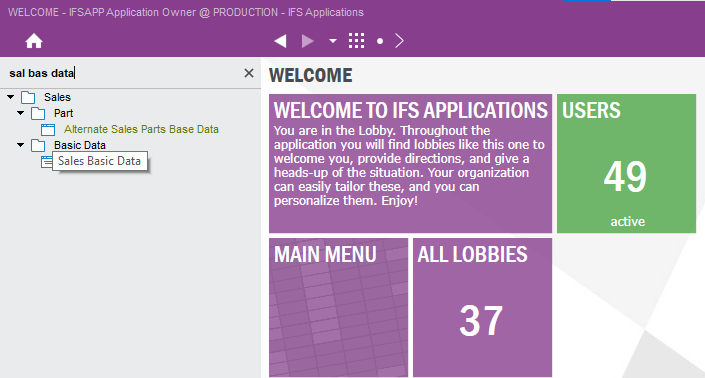Collapse the Sales folder node
Viewport: 705px width, 378px height.
click(x=11, y=97)
